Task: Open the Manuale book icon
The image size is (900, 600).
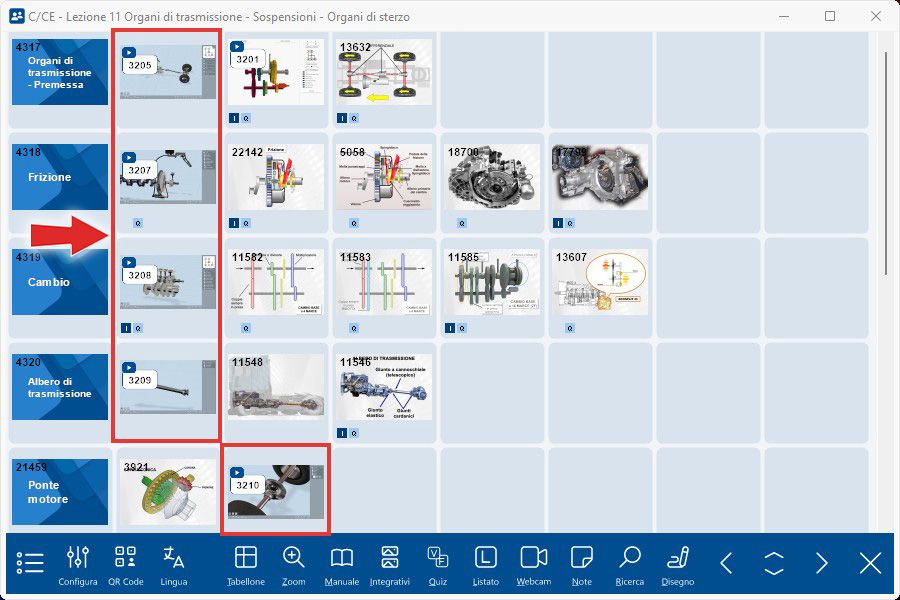Action: [x=342, y=564]
